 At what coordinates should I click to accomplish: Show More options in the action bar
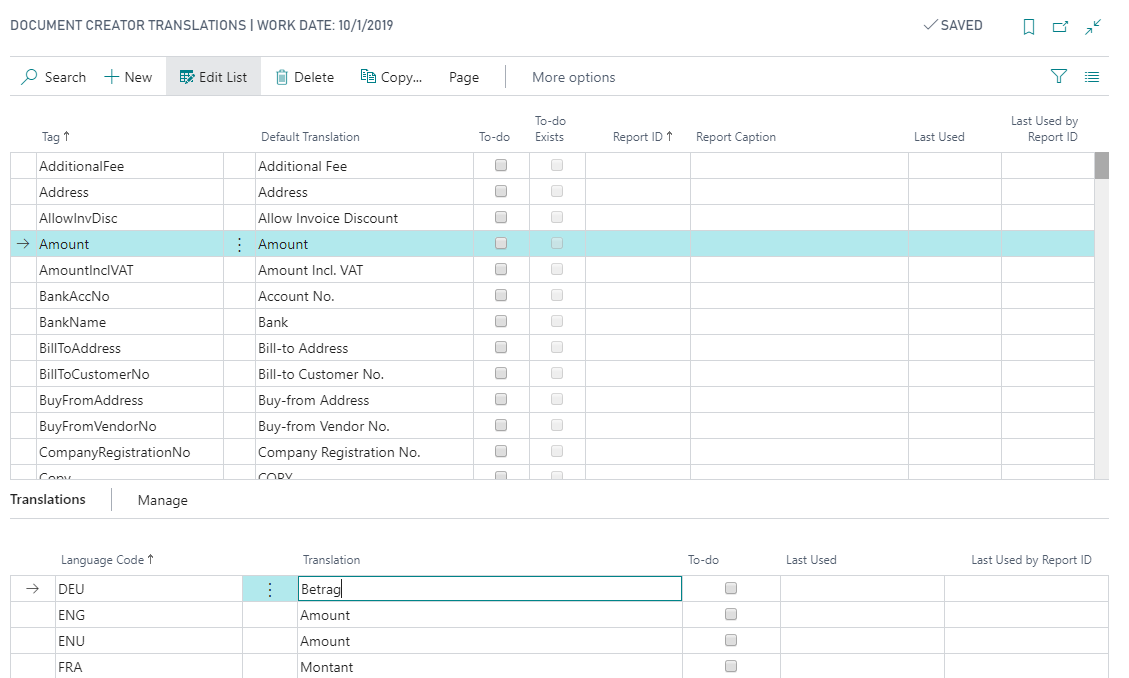573,77
